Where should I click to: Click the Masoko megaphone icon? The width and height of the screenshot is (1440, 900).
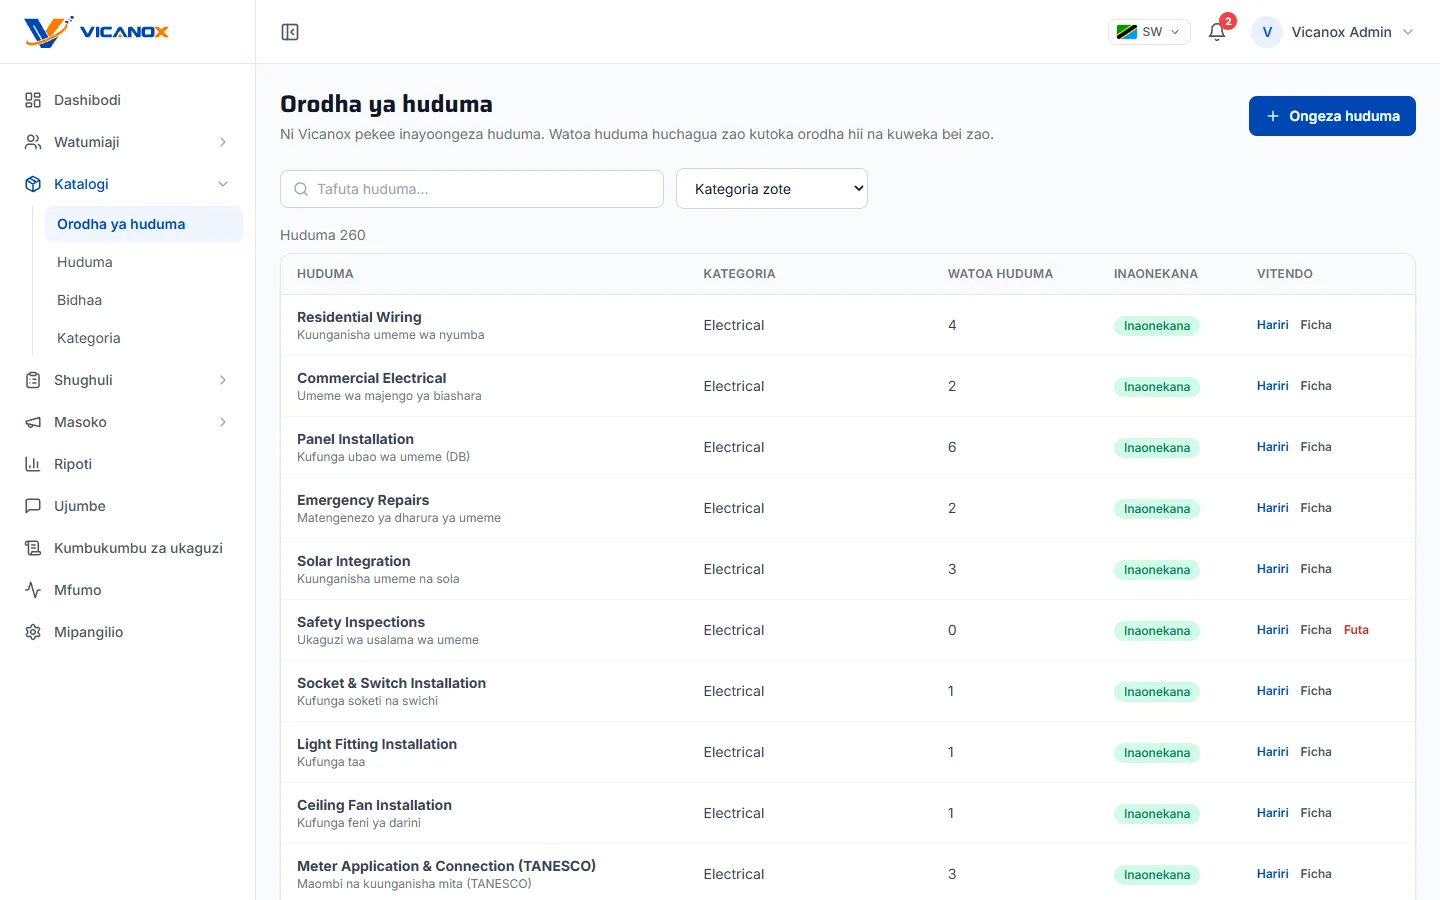[x=33, y=422]
